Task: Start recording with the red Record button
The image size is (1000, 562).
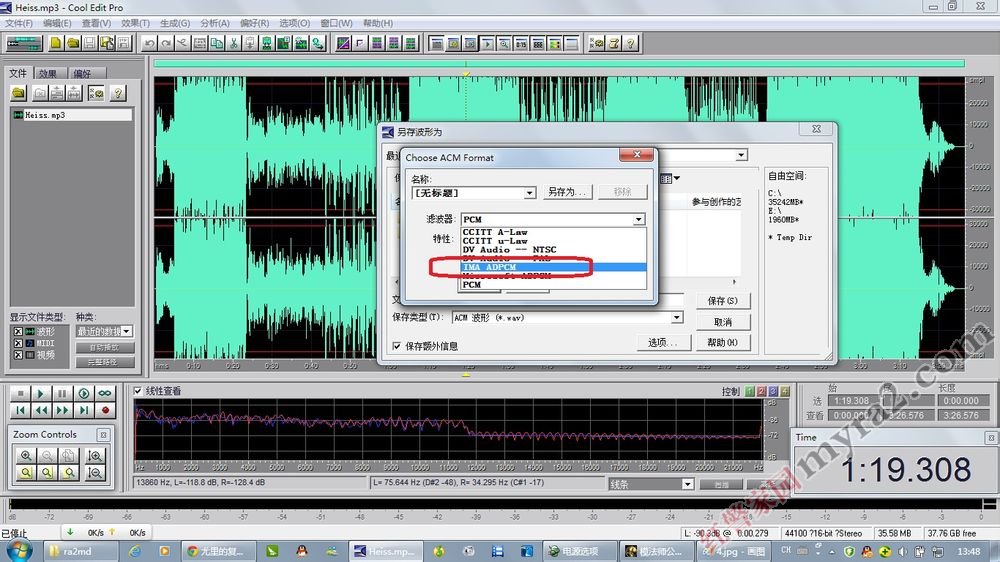Action: tap(105, 410)
